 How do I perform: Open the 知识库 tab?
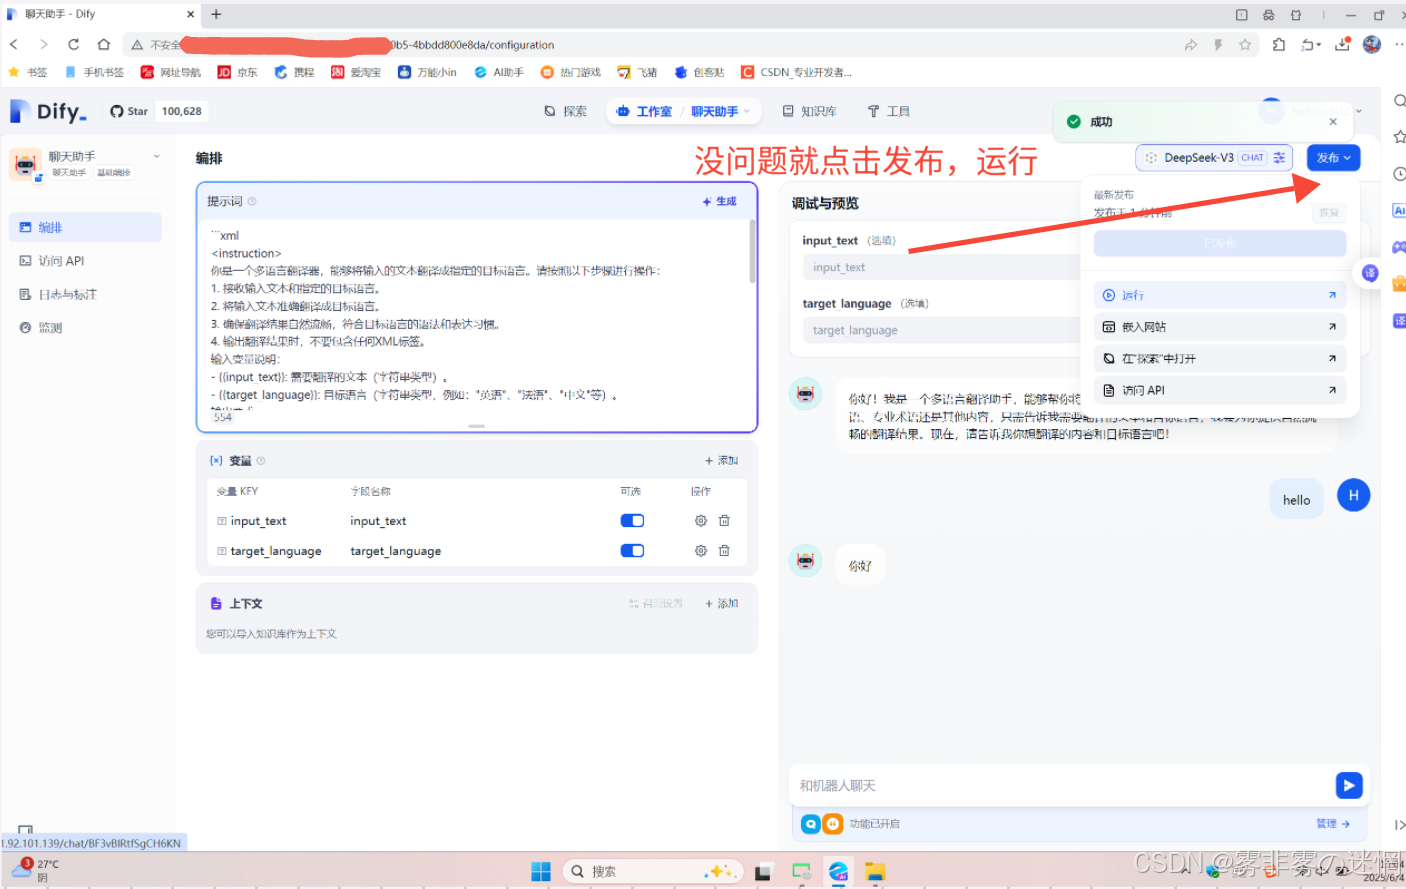coord(809,111)
